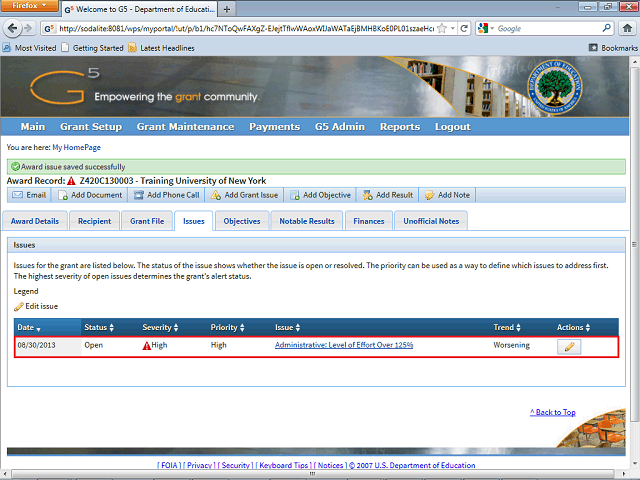Open the Administrative: Level of Effort issue link
Image resolution: width=640 pixels, height=480 pixels.
click(344, 345)
